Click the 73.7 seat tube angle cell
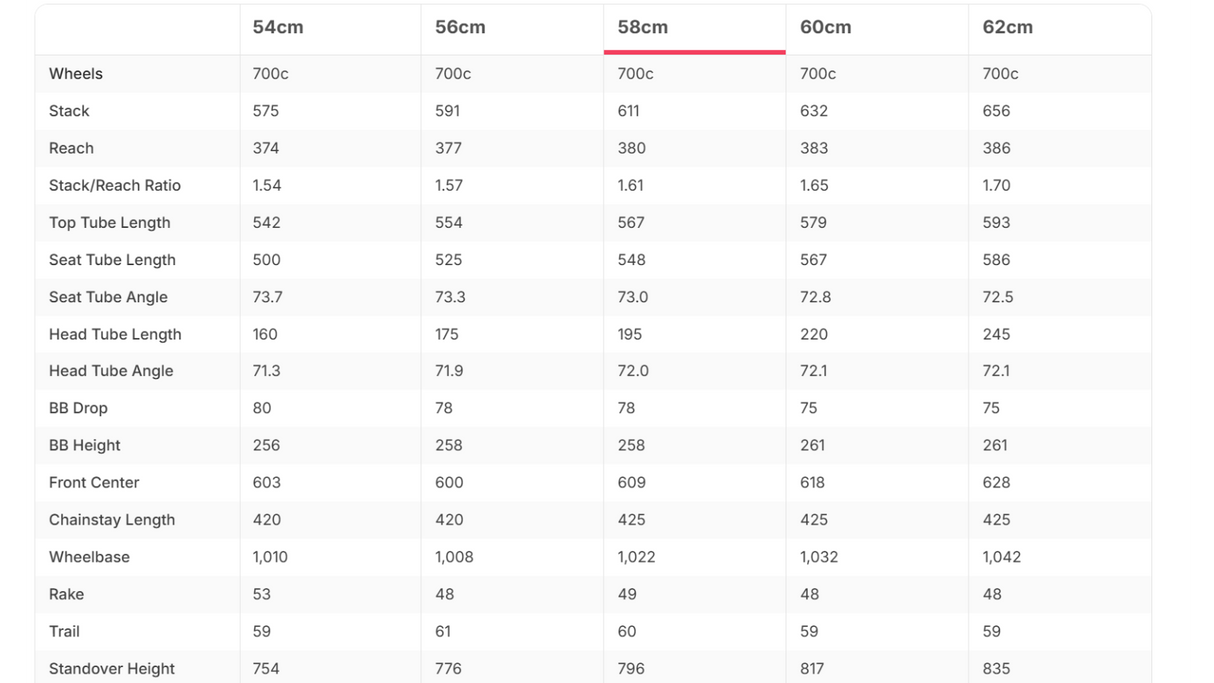Viewport: 1214px width, 683px height. click(266, 297)
